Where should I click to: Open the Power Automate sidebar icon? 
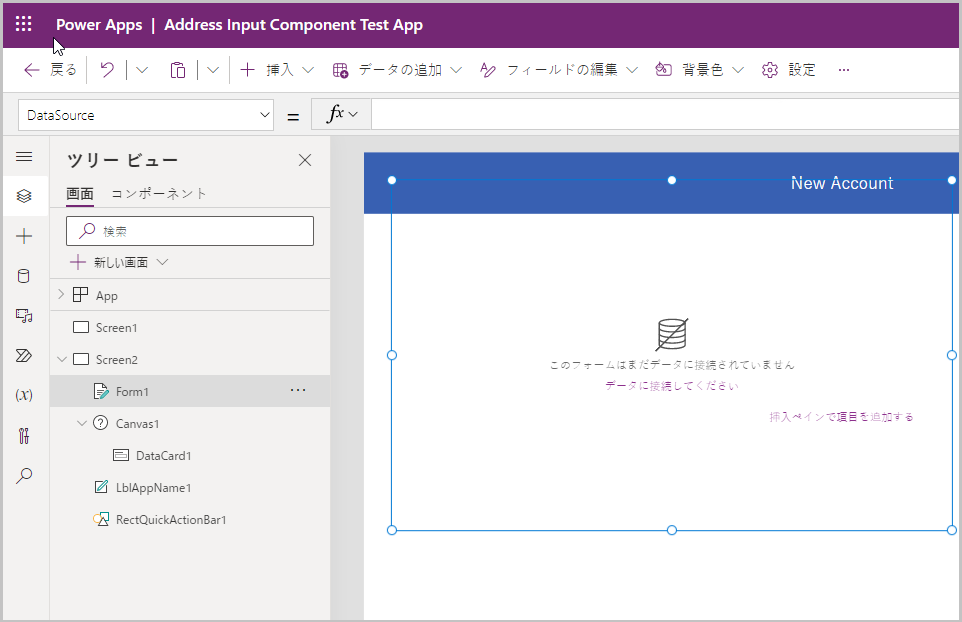tap(24, 356)
